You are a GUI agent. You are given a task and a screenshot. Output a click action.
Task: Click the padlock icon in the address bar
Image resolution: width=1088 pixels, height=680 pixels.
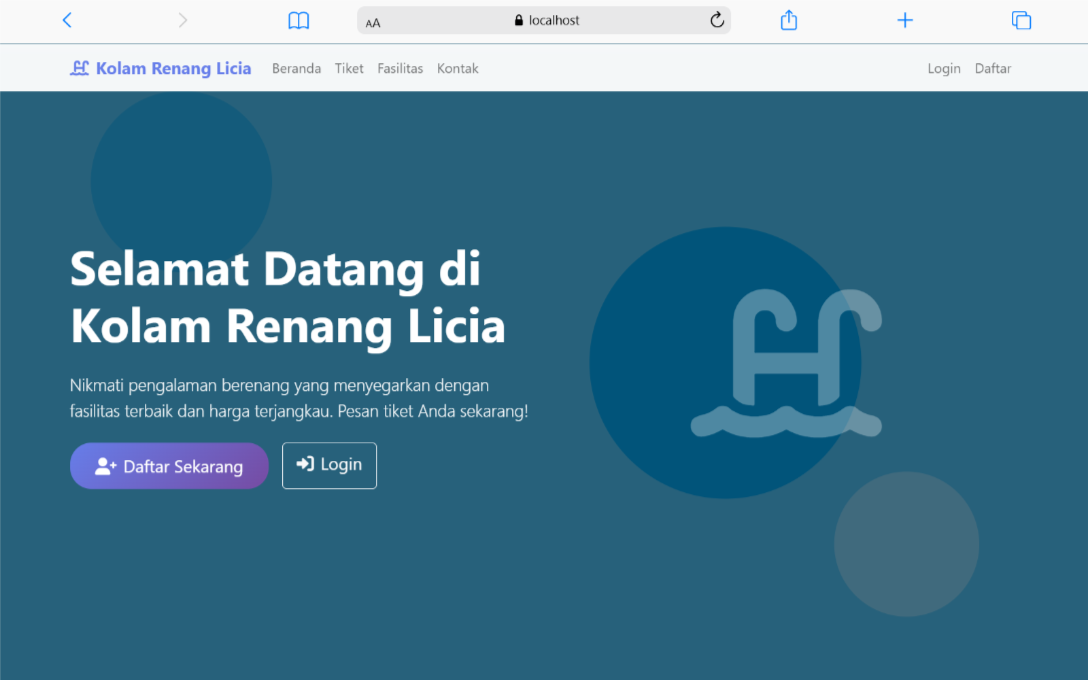point(518,20)
